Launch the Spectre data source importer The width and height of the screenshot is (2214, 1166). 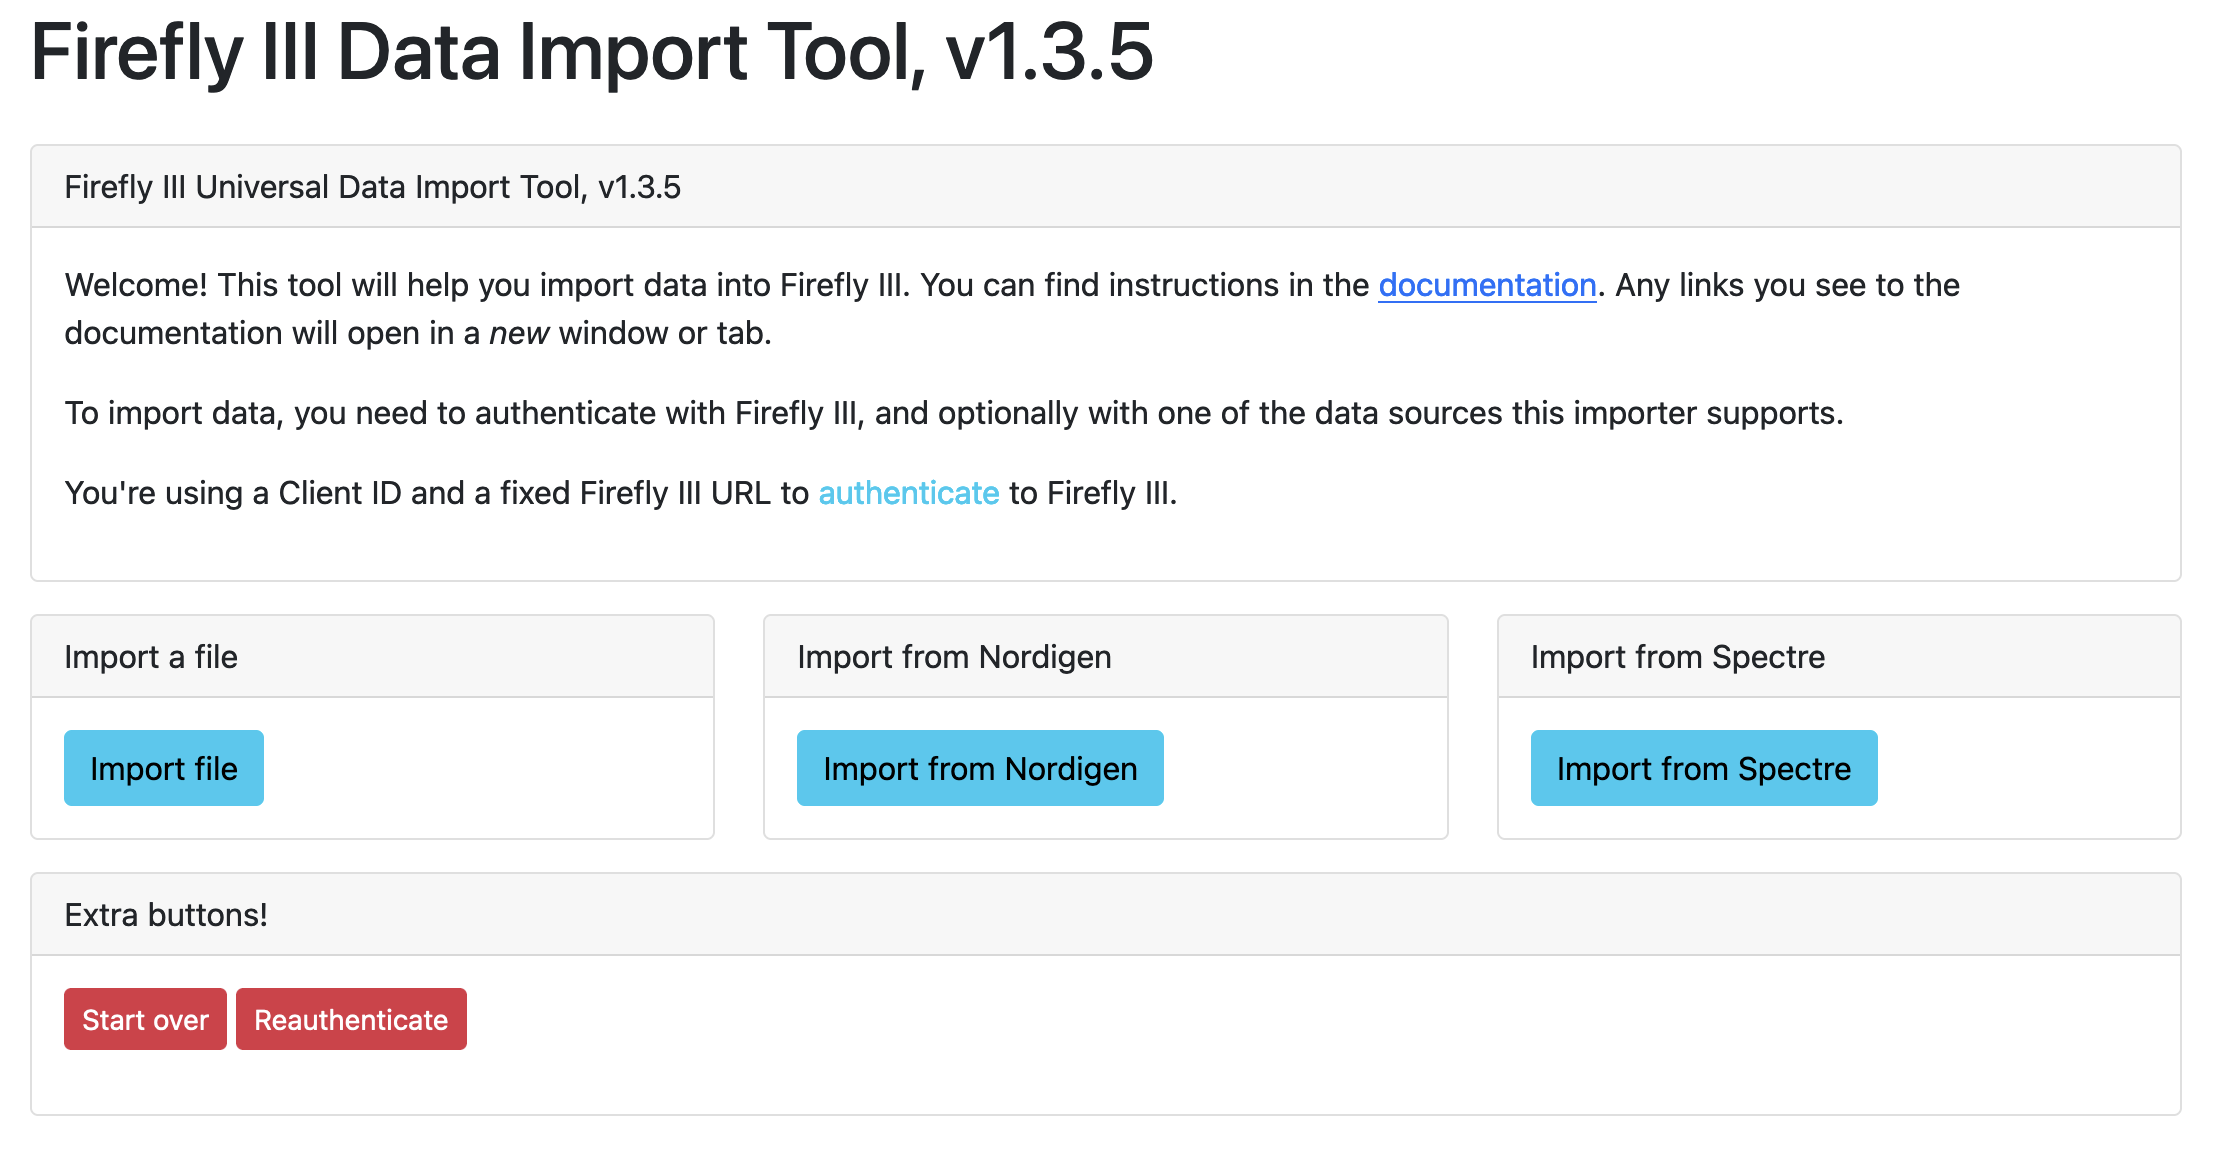1702,767
